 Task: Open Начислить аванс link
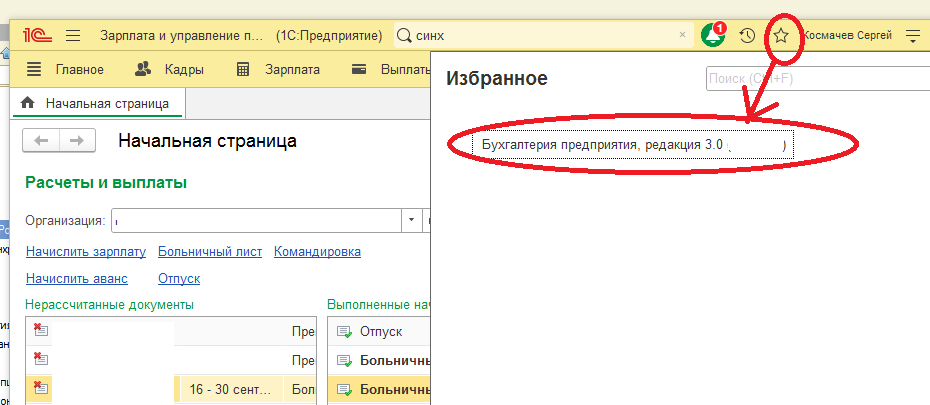pyautogui.click(x=77, y=279)
